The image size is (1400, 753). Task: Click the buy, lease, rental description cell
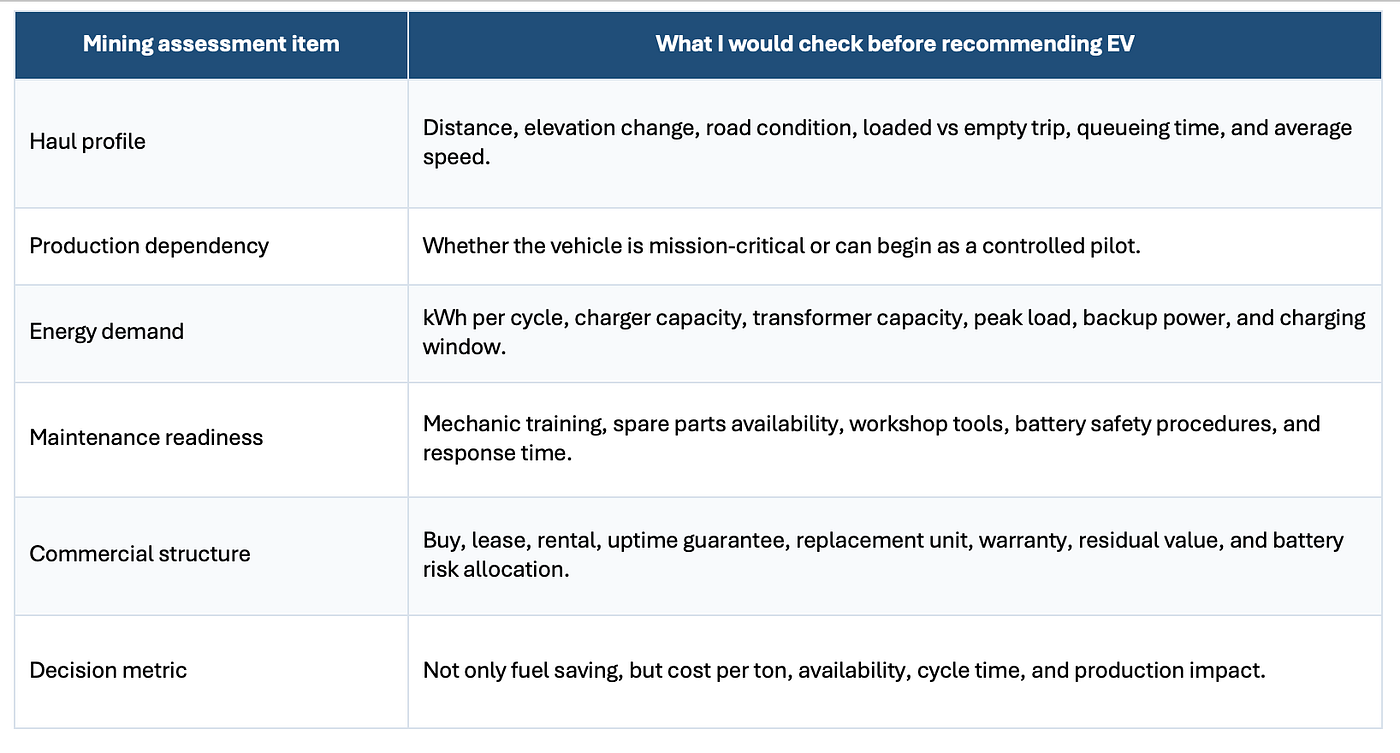[895, 555]
